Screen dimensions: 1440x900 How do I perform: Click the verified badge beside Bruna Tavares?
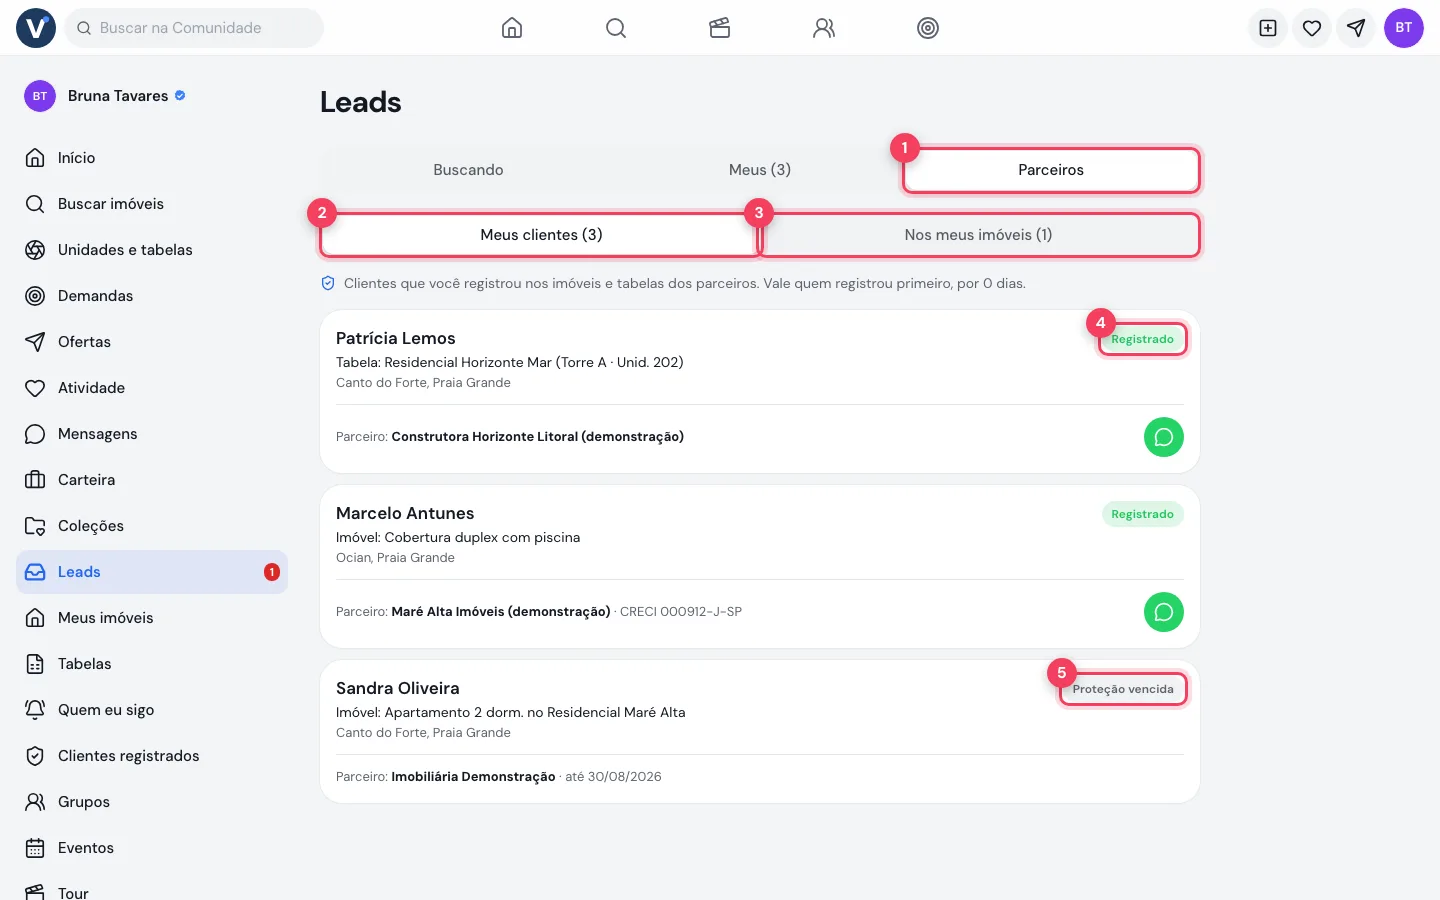tap(180, 96)
